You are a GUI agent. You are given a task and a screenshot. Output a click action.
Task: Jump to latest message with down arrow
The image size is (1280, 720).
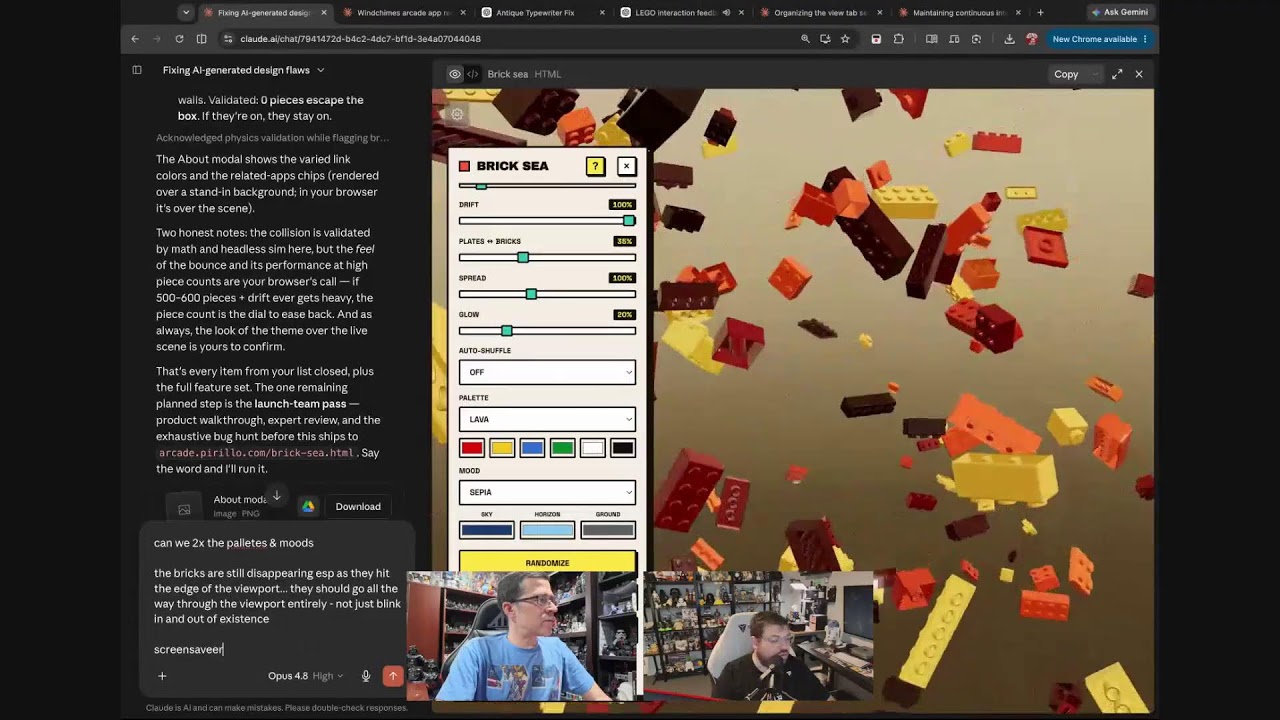[x=276, y=496]
